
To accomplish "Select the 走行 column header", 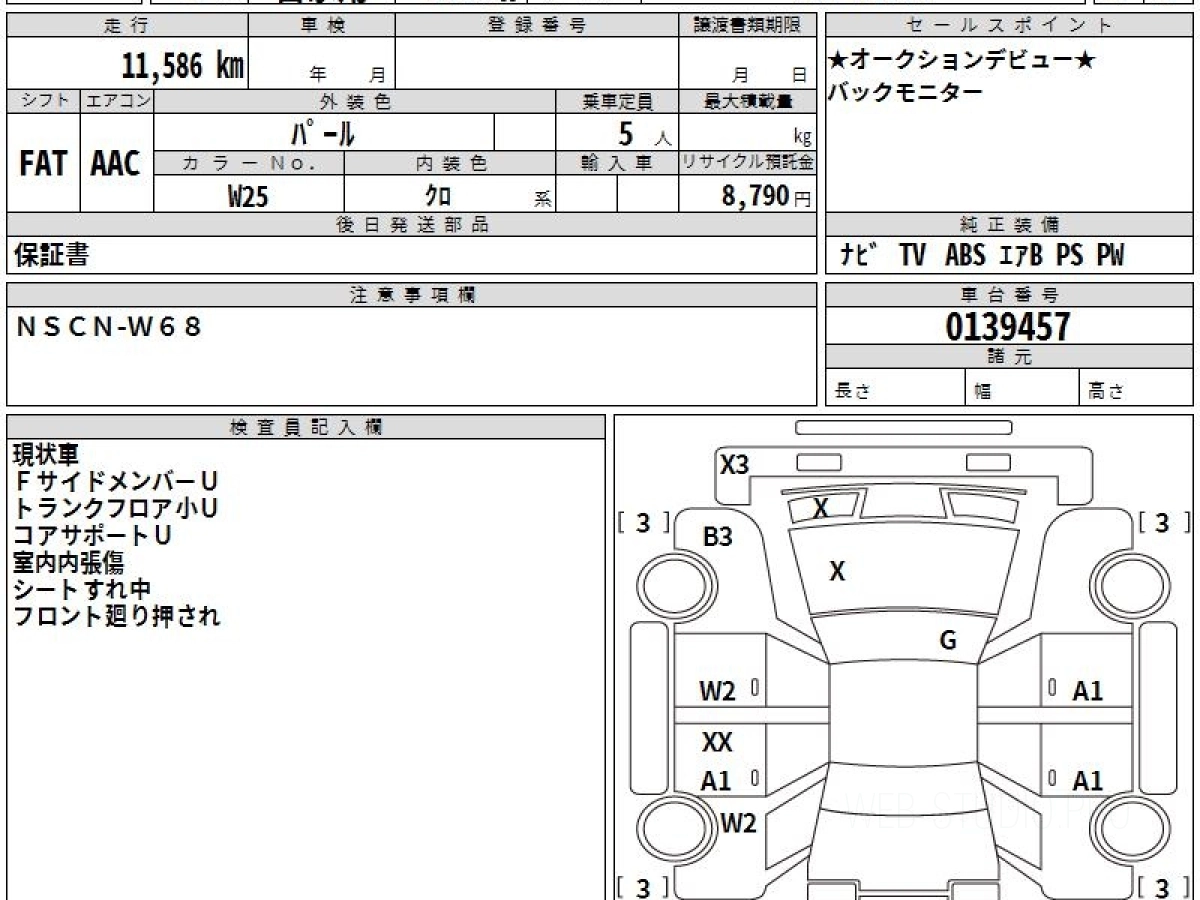I will 127,26.
